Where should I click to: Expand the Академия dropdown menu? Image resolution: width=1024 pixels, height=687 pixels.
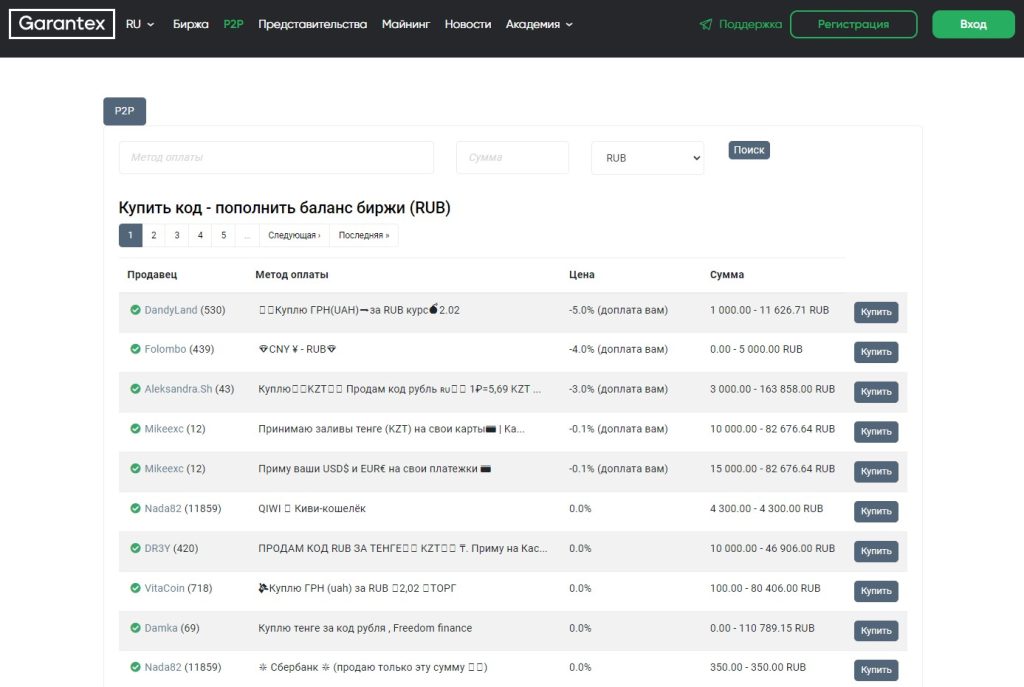539,24
